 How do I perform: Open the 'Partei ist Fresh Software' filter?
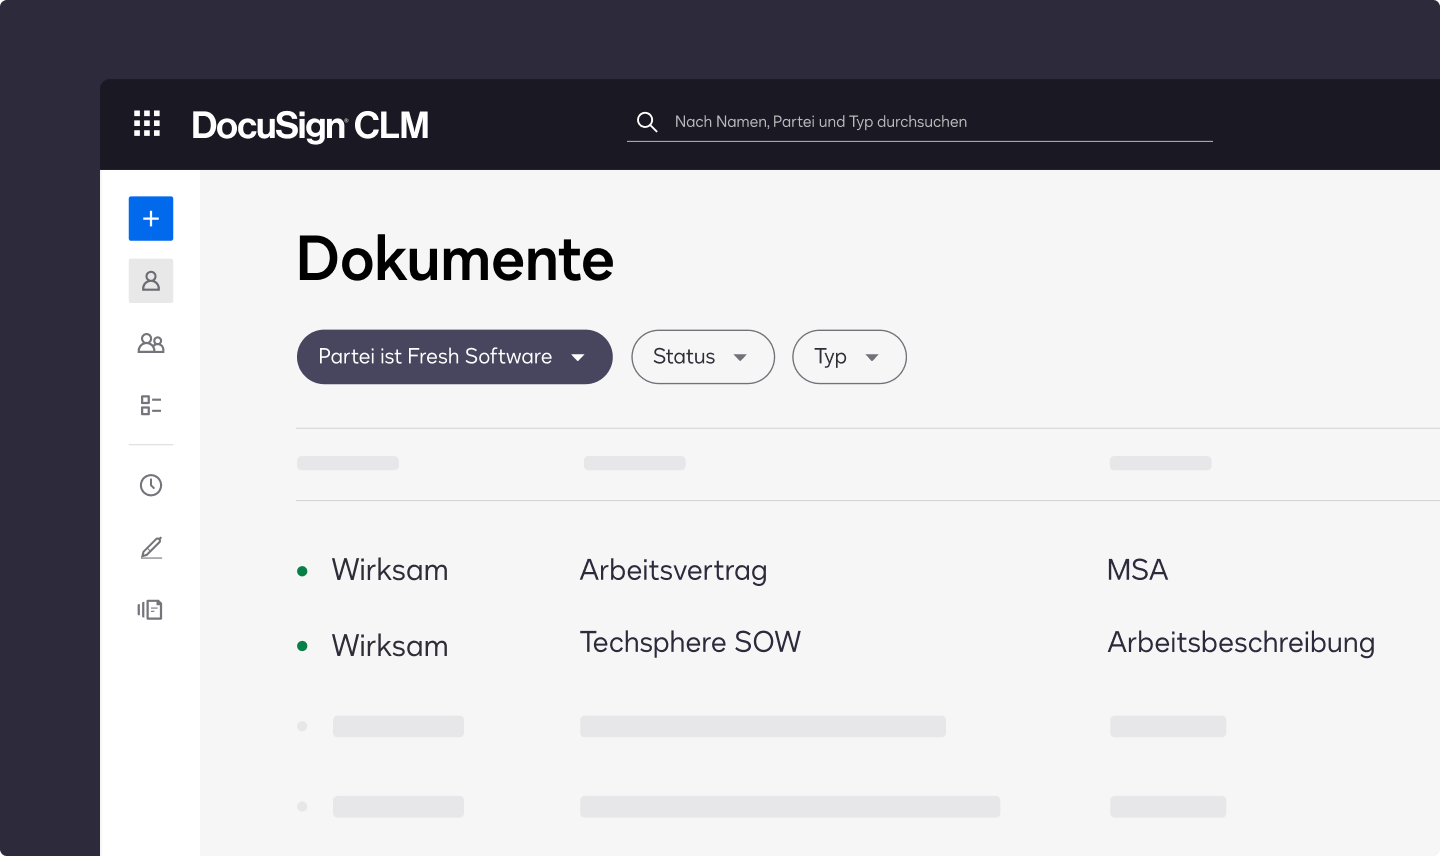(454, 357)
